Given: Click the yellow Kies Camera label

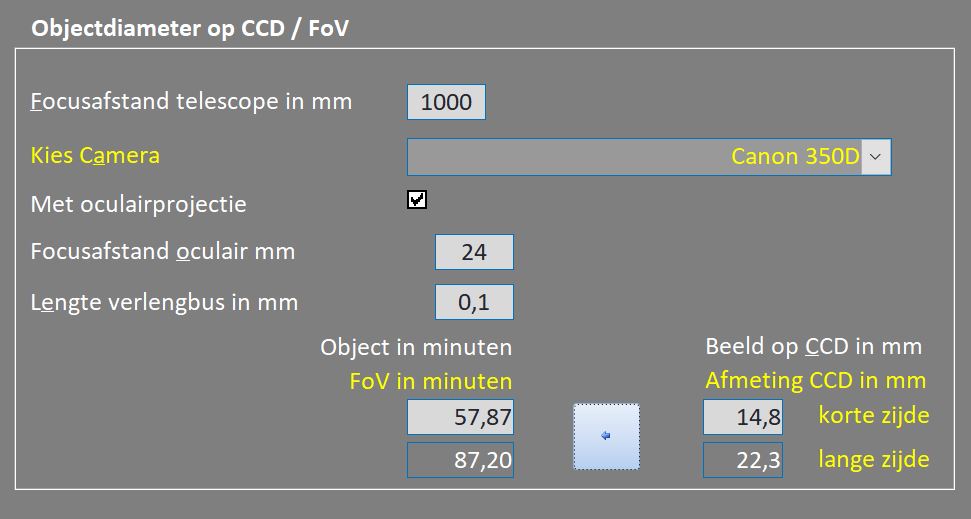Looking at the screenshot, I should click(95, 155).
